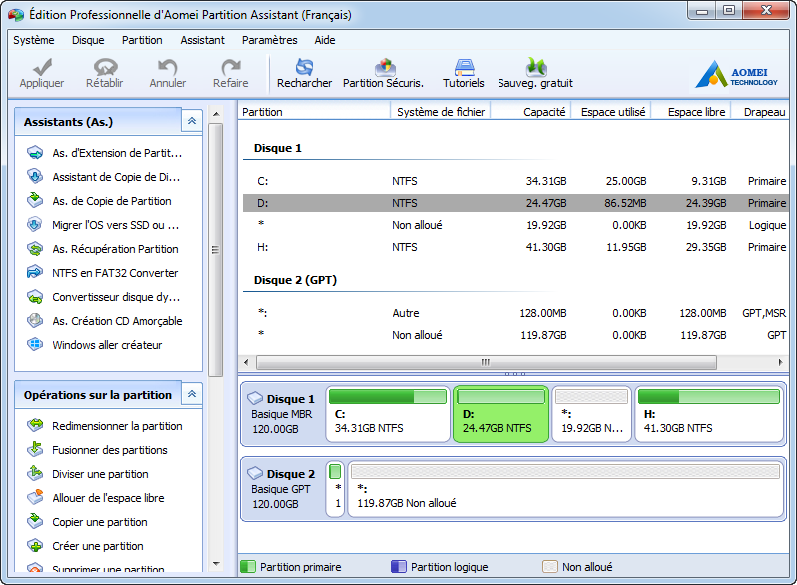Click the Disque 1 Basique MBR label
797x585 pixels.
tap(283, 414)
